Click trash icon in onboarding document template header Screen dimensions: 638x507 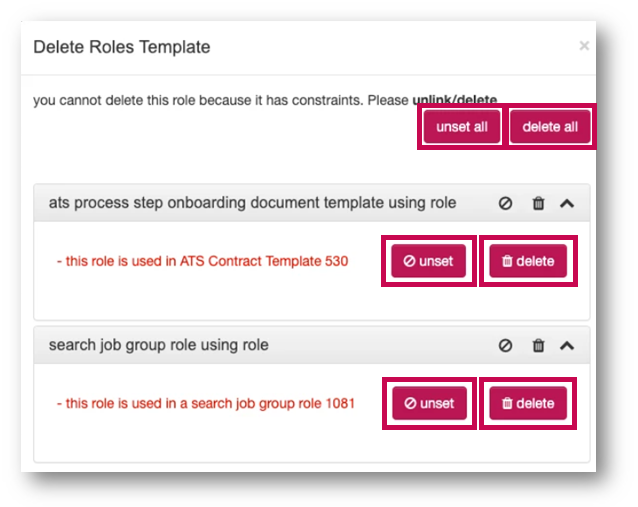coord(538,203)
